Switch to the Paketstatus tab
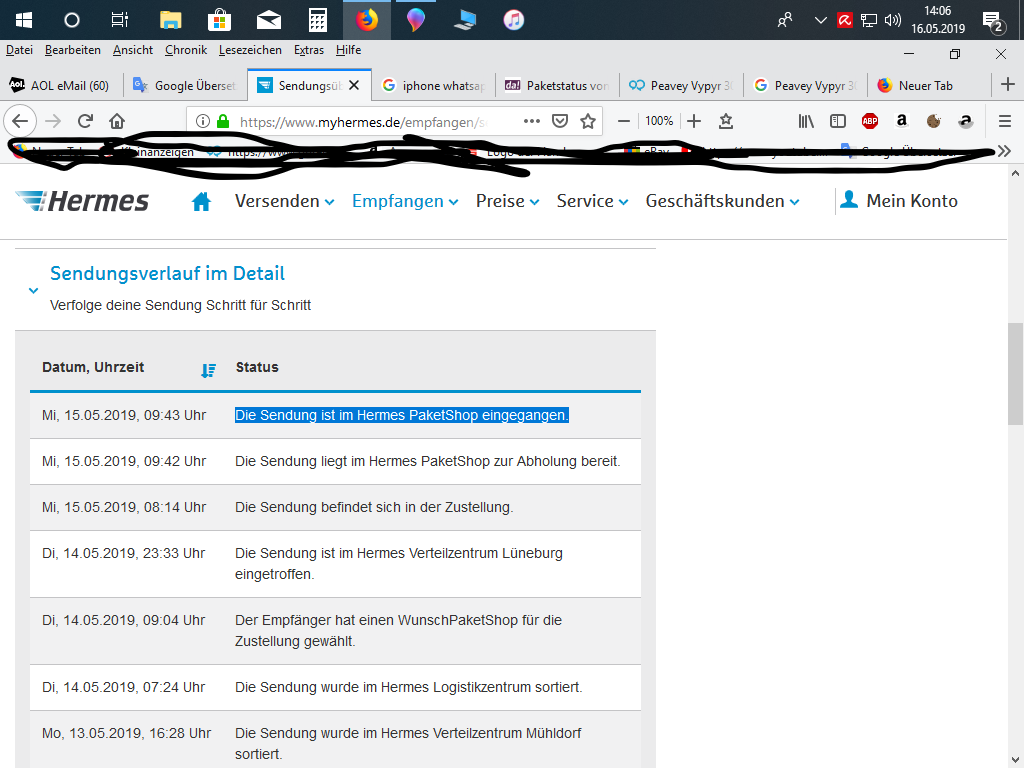Image resolution: width=1024 pixels, height=768 pixels. (x=557, y=86)
